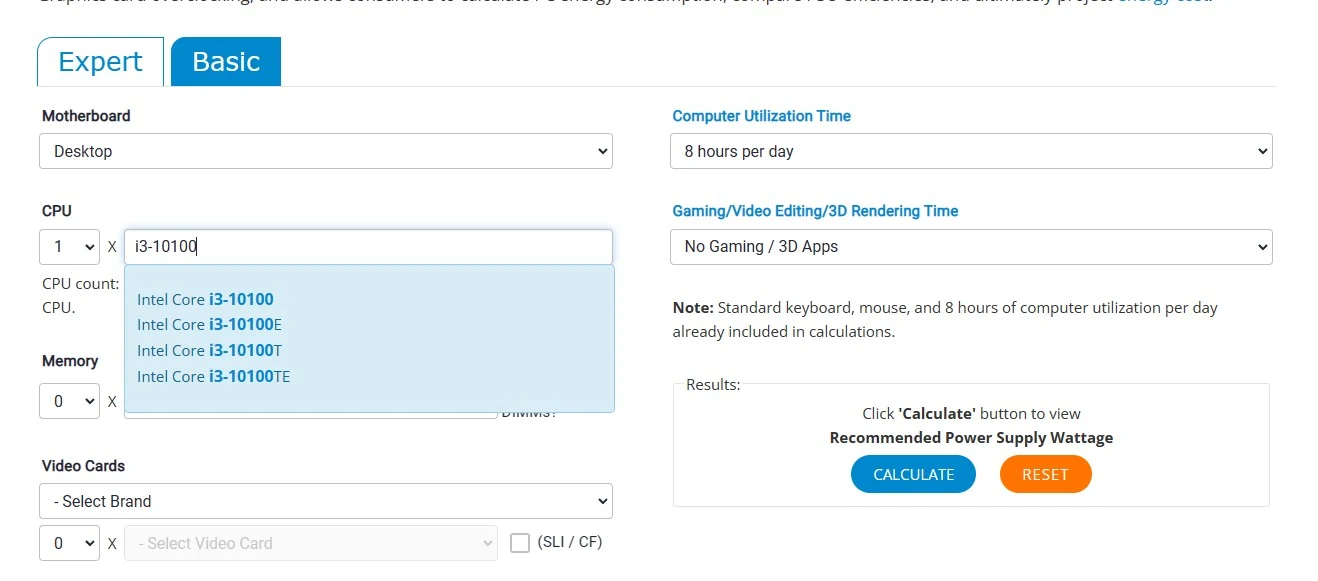1318x581 pixels.
Task: Switch to the Expert tab
Action: tap(100, 62)
